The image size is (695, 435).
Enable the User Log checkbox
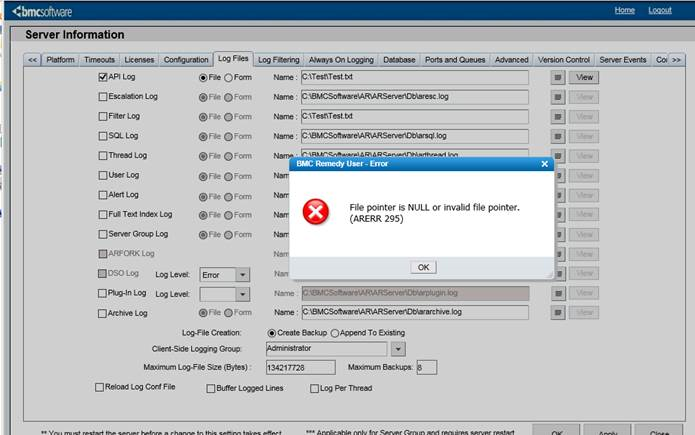pos(103,175)
